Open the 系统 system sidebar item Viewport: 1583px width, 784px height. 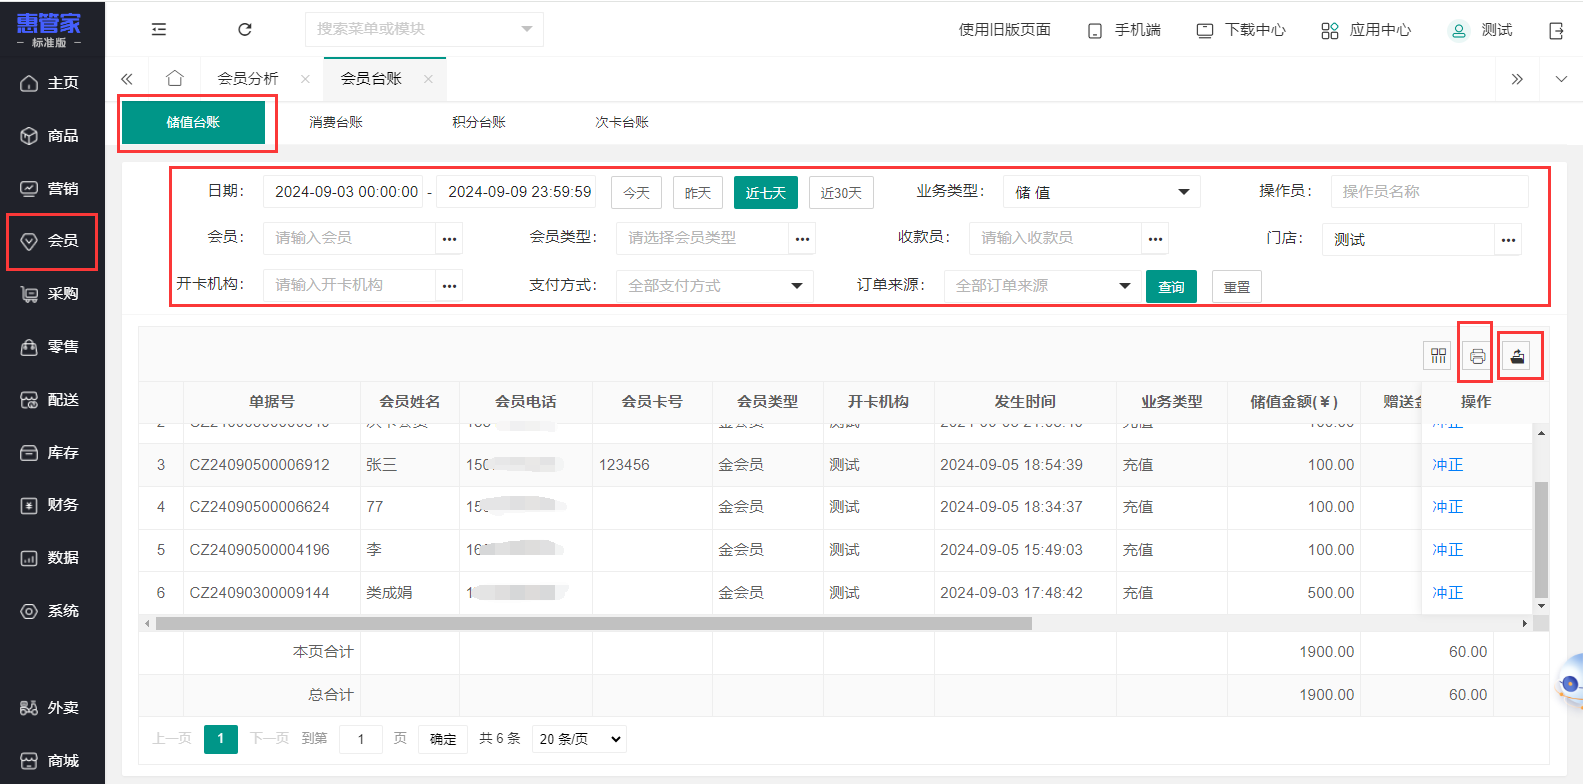52,611
